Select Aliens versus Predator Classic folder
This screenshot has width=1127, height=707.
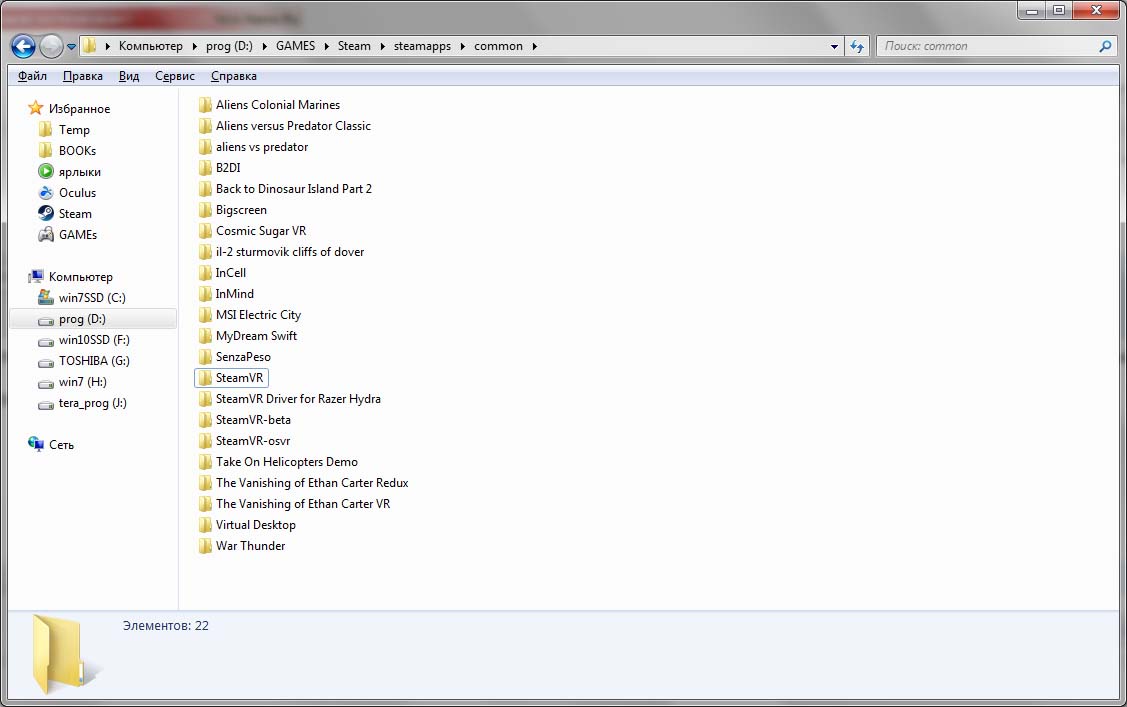point(285,126)
